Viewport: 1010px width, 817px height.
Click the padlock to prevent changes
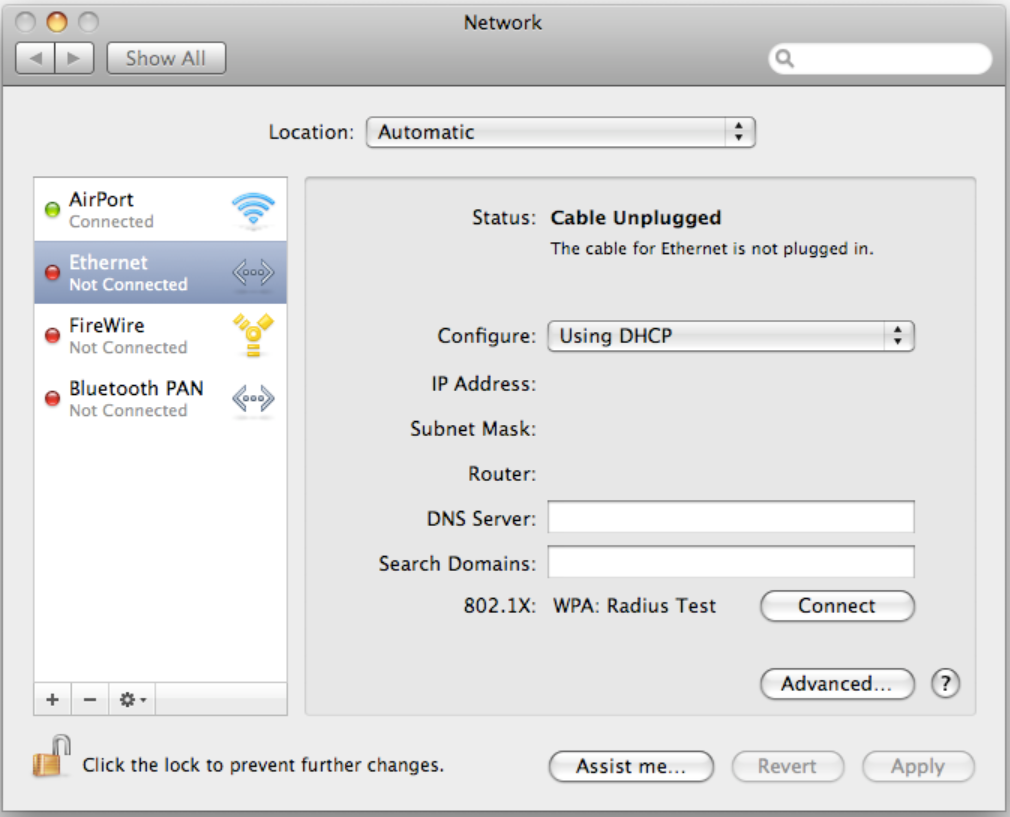pyautogui.click(x=52, y=757)
